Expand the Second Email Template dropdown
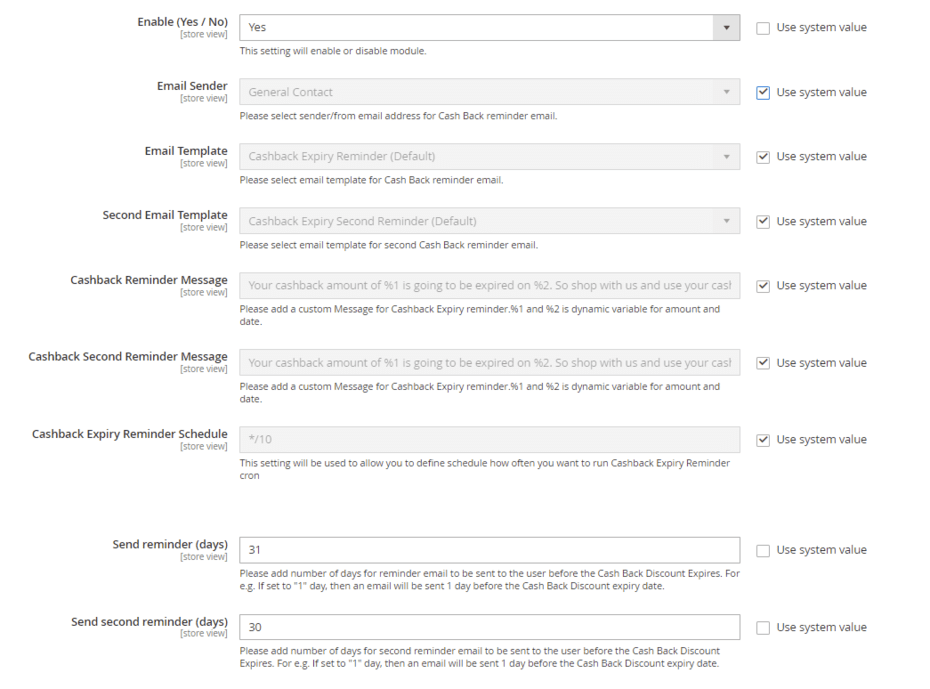Screen dimensions: 930x689 pos(489,221)
